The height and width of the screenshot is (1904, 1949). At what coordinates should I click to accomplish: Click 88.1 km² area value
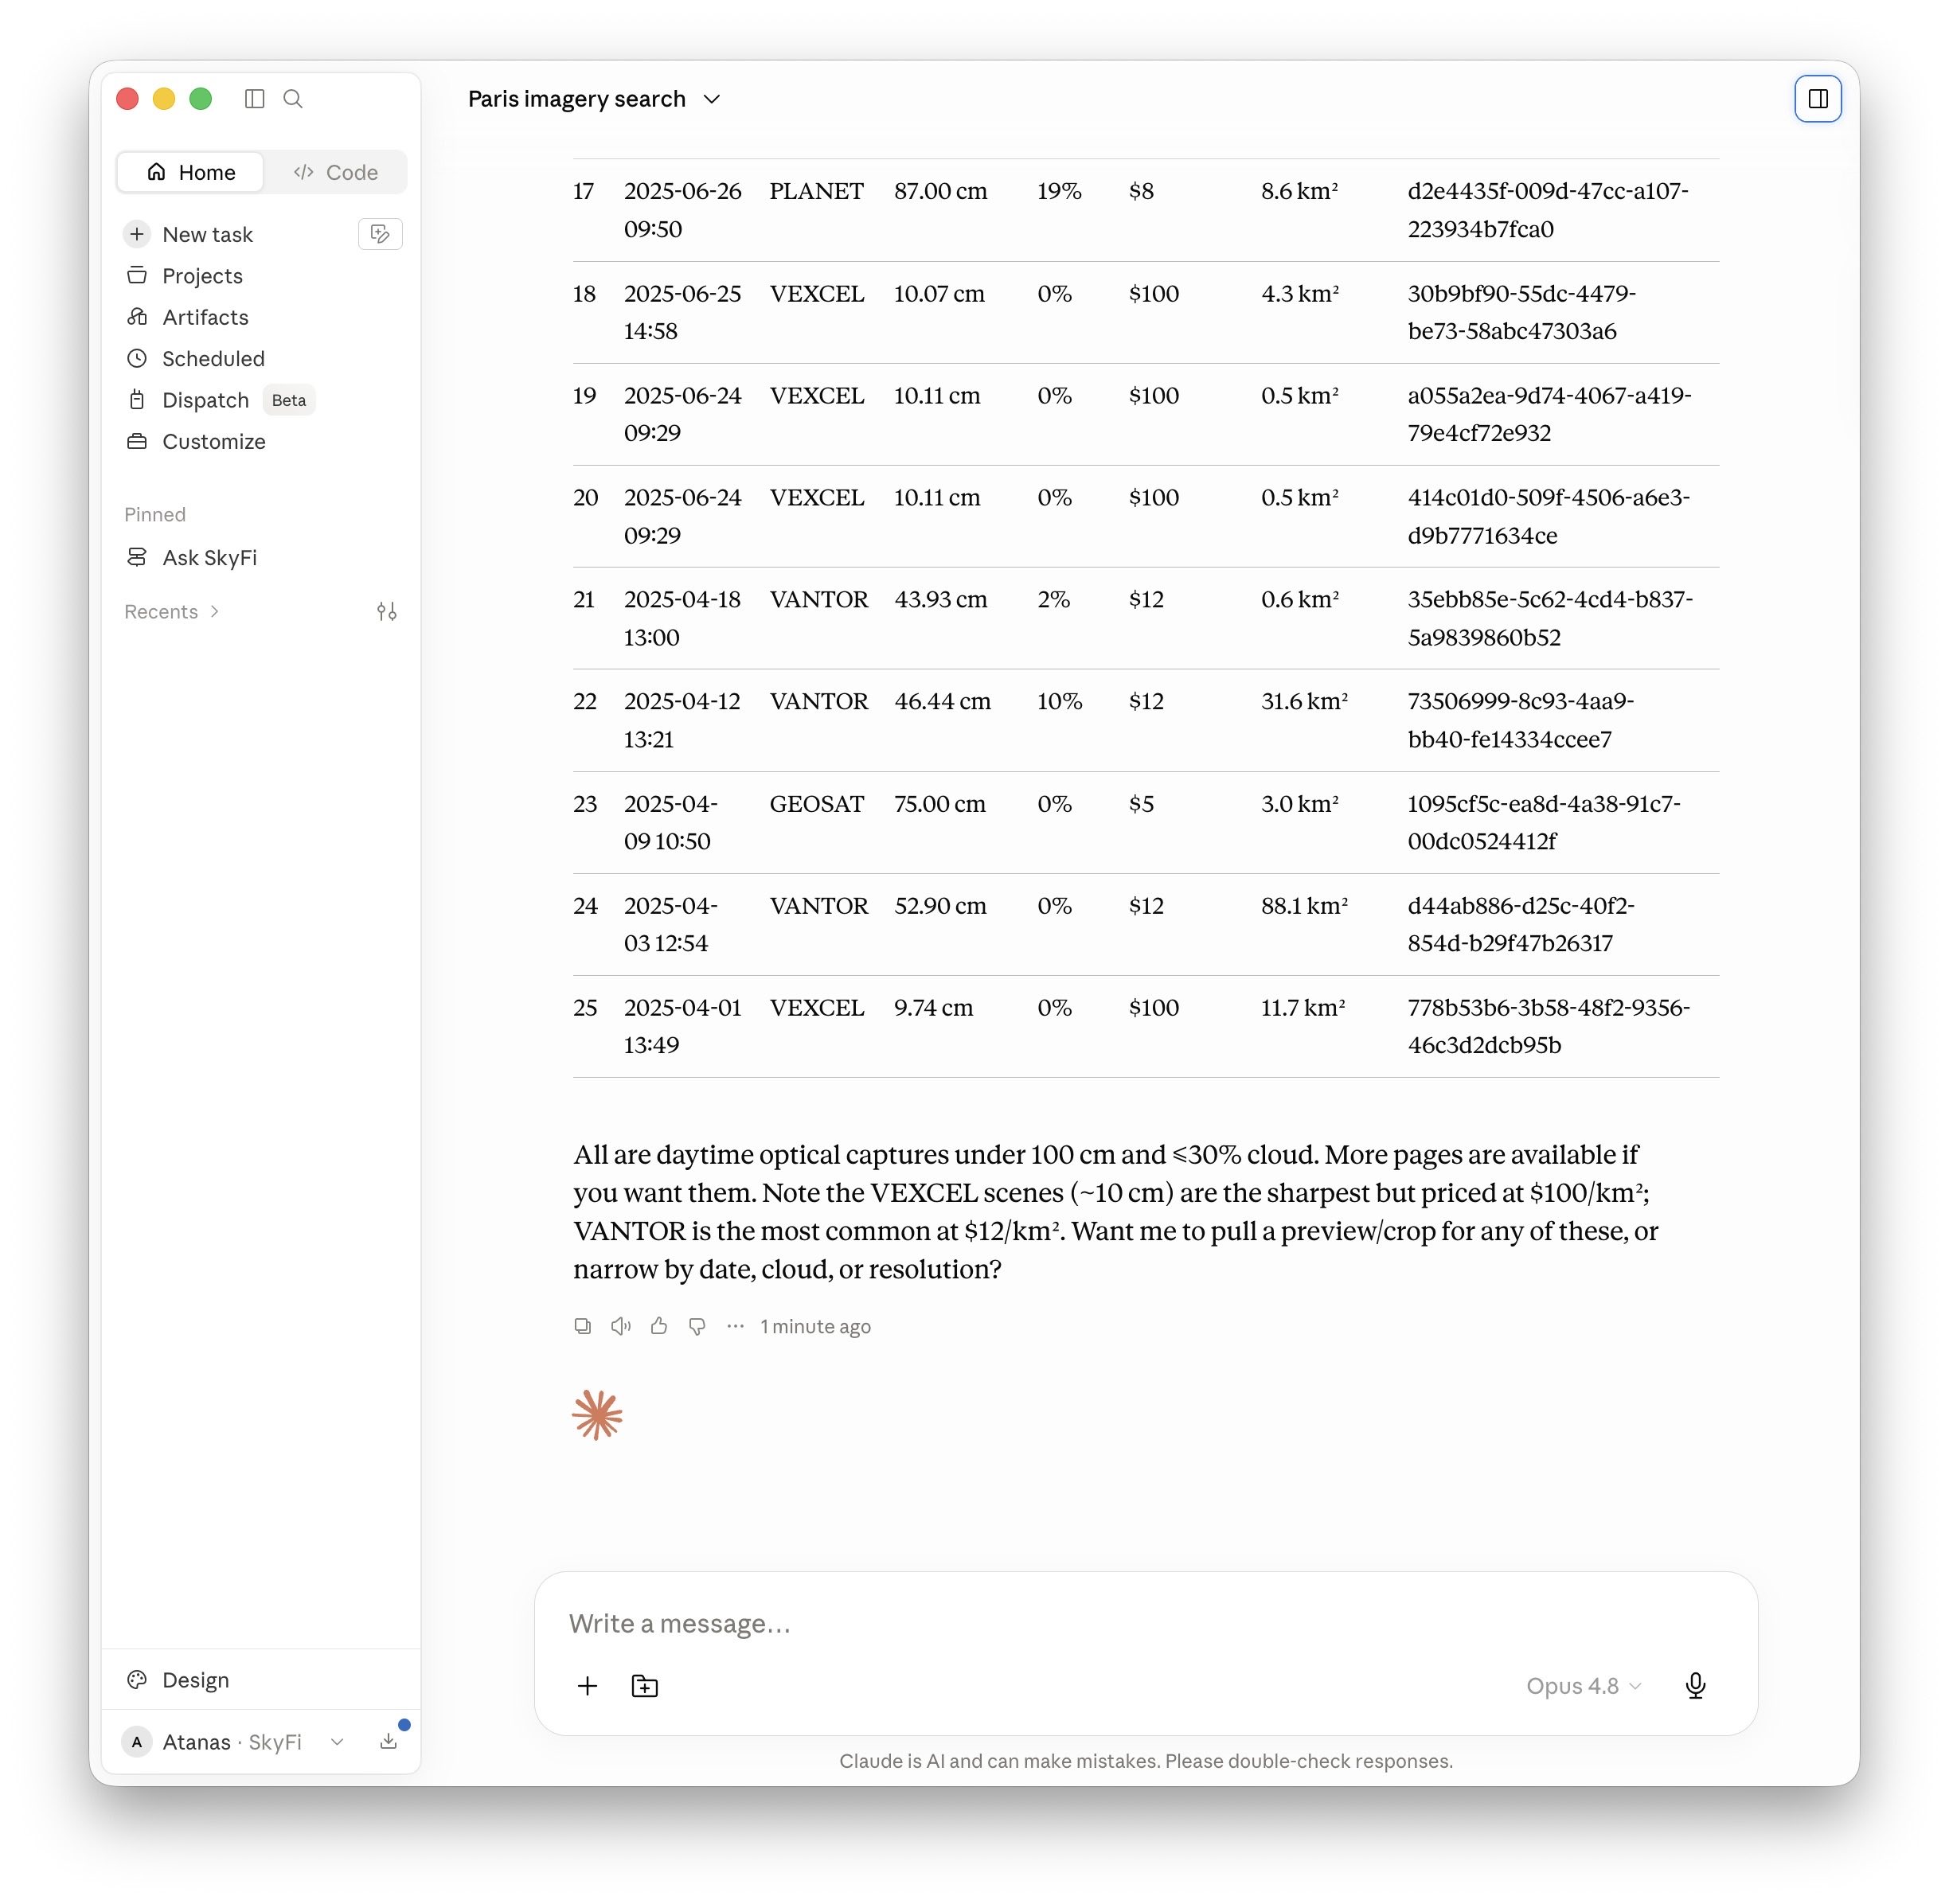(x=1304, y=905)
